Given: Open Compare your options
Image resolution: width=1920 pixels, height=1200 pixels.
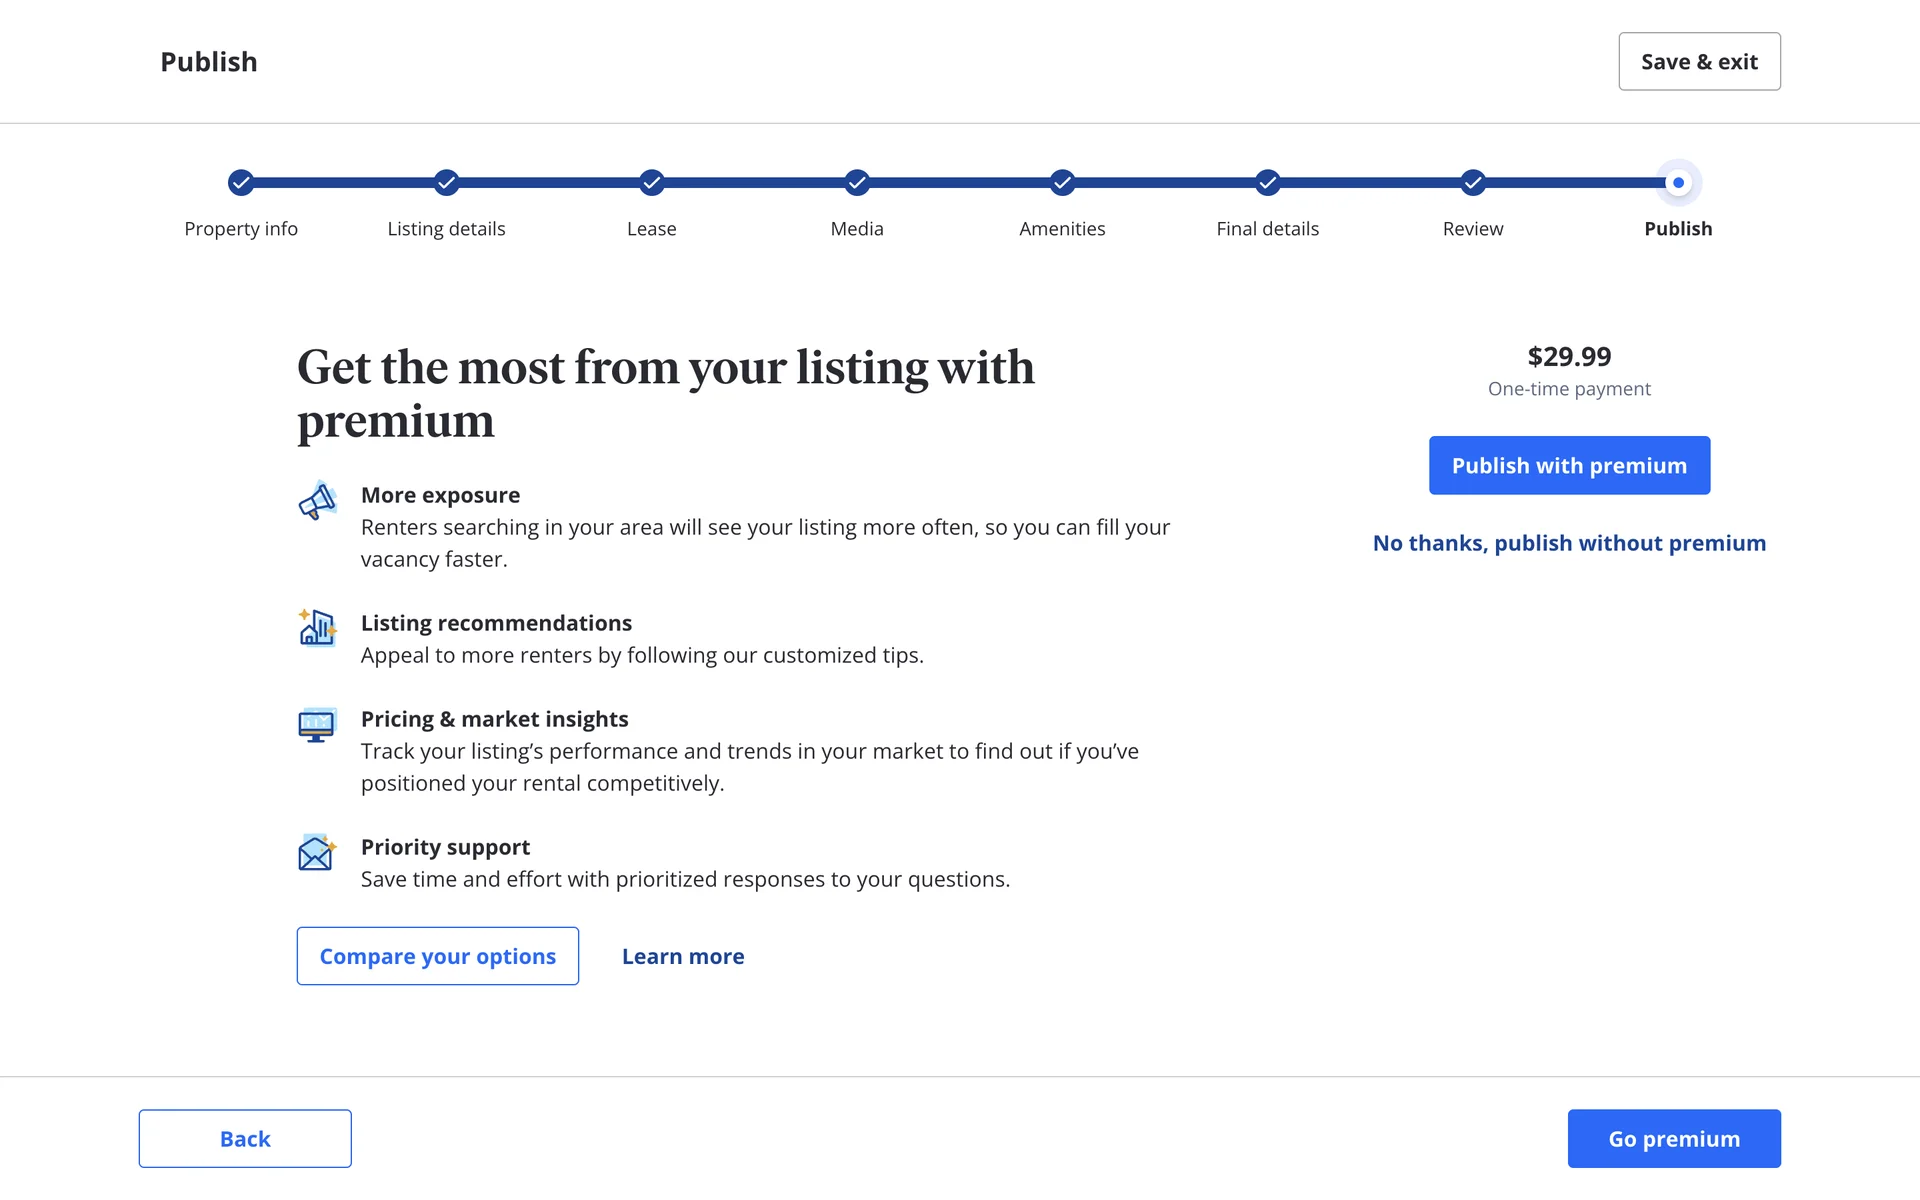Looking at the screenshot, I should [x=437, y=956].
